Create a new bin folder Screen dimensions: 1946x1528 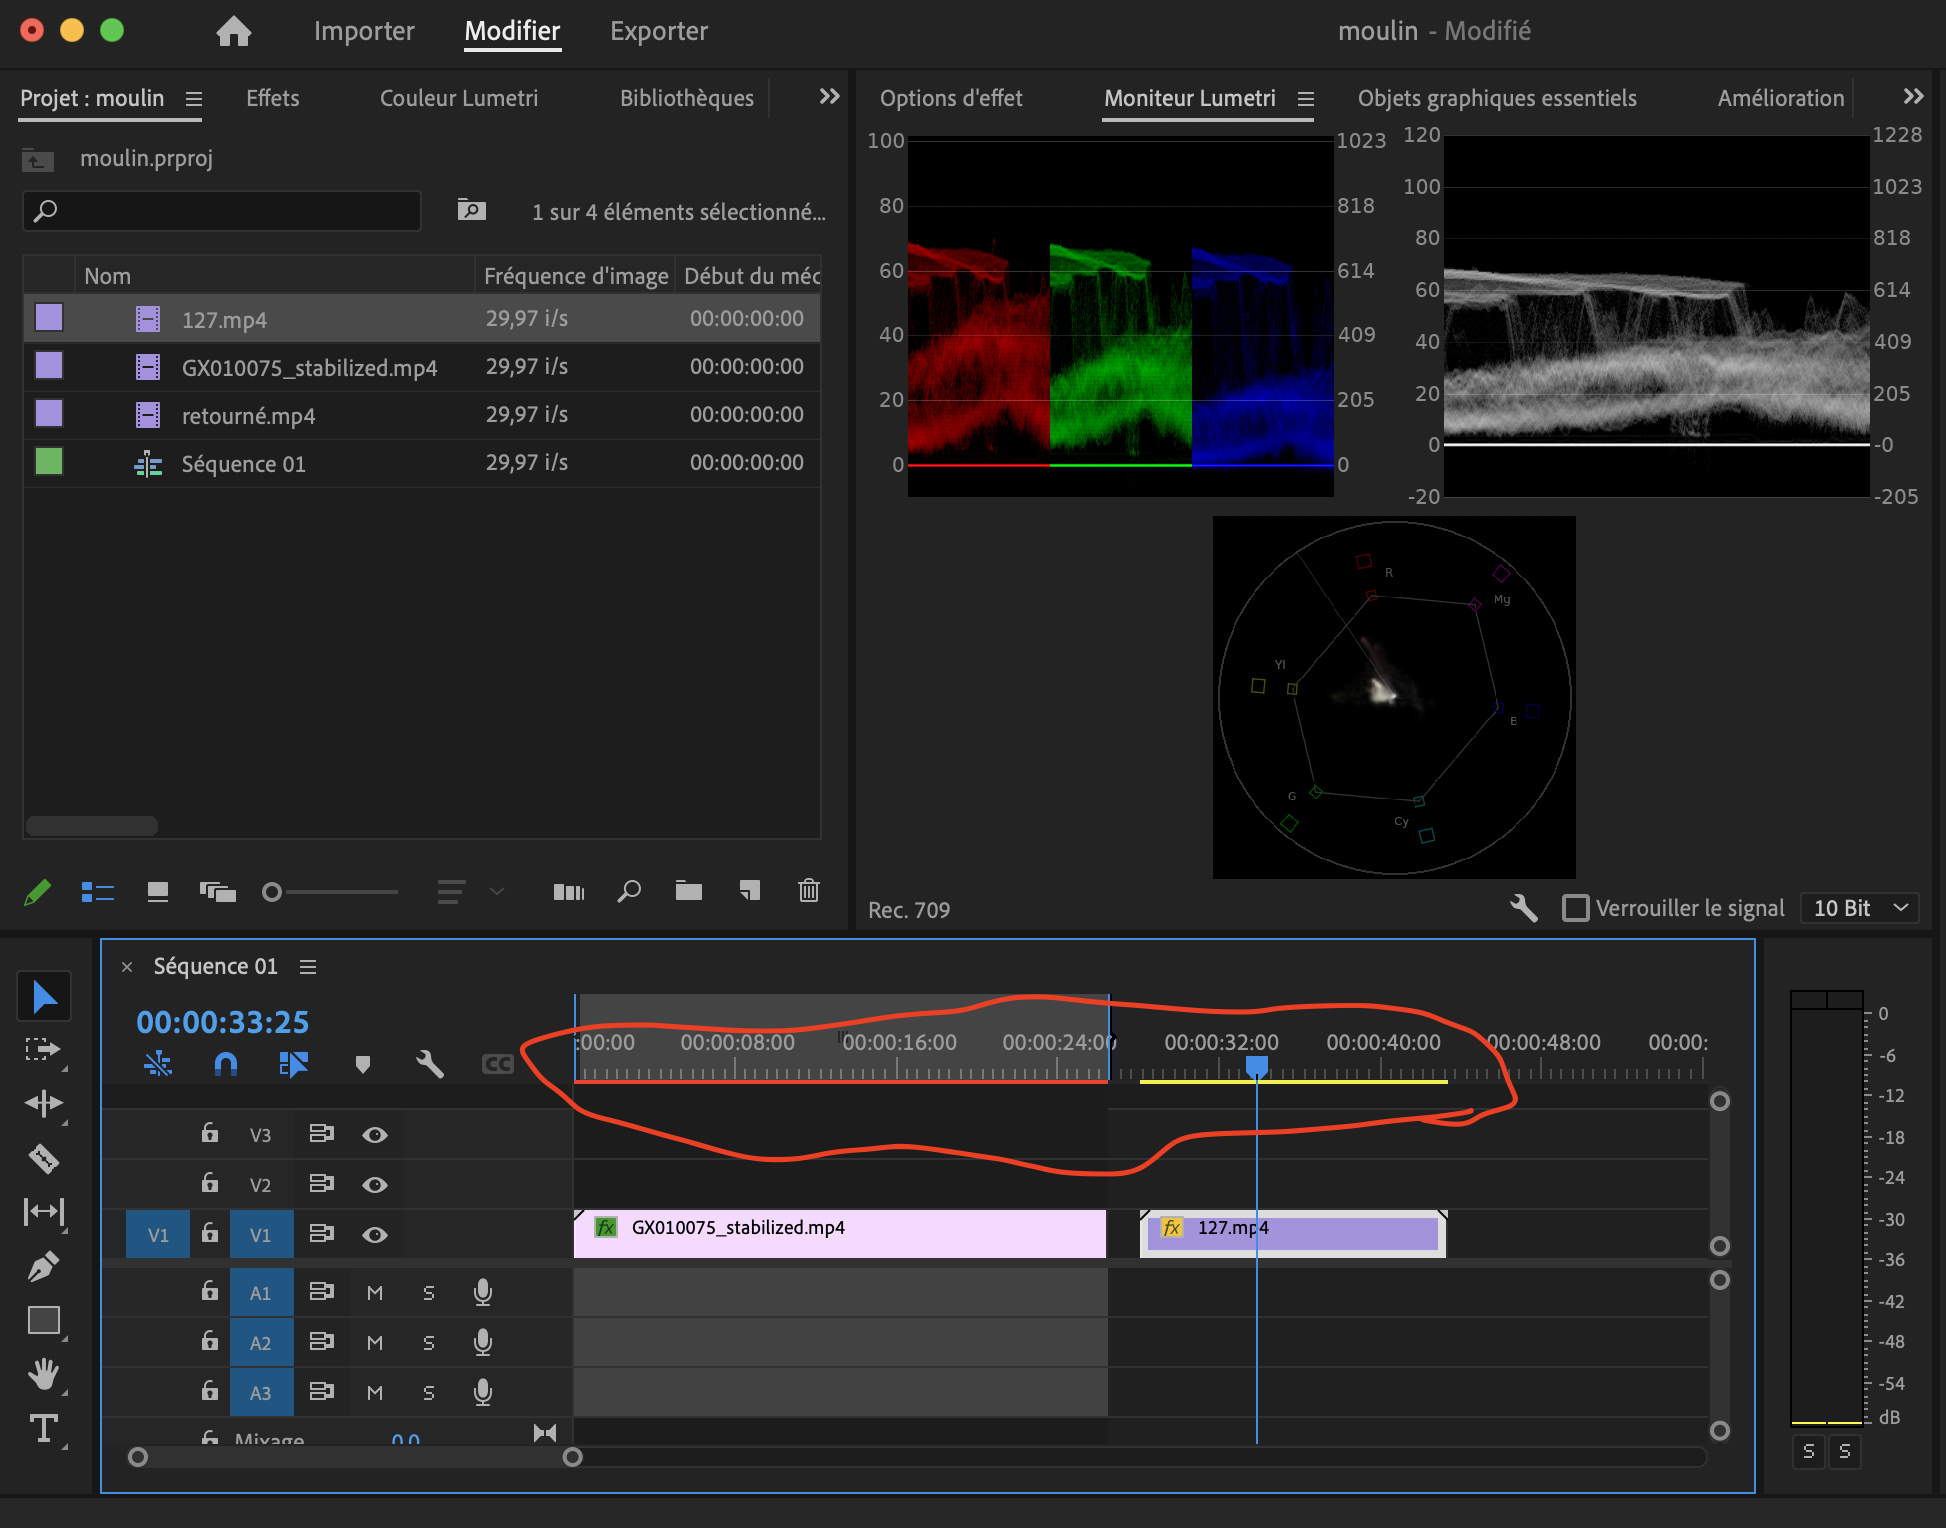tap(689, 891)
